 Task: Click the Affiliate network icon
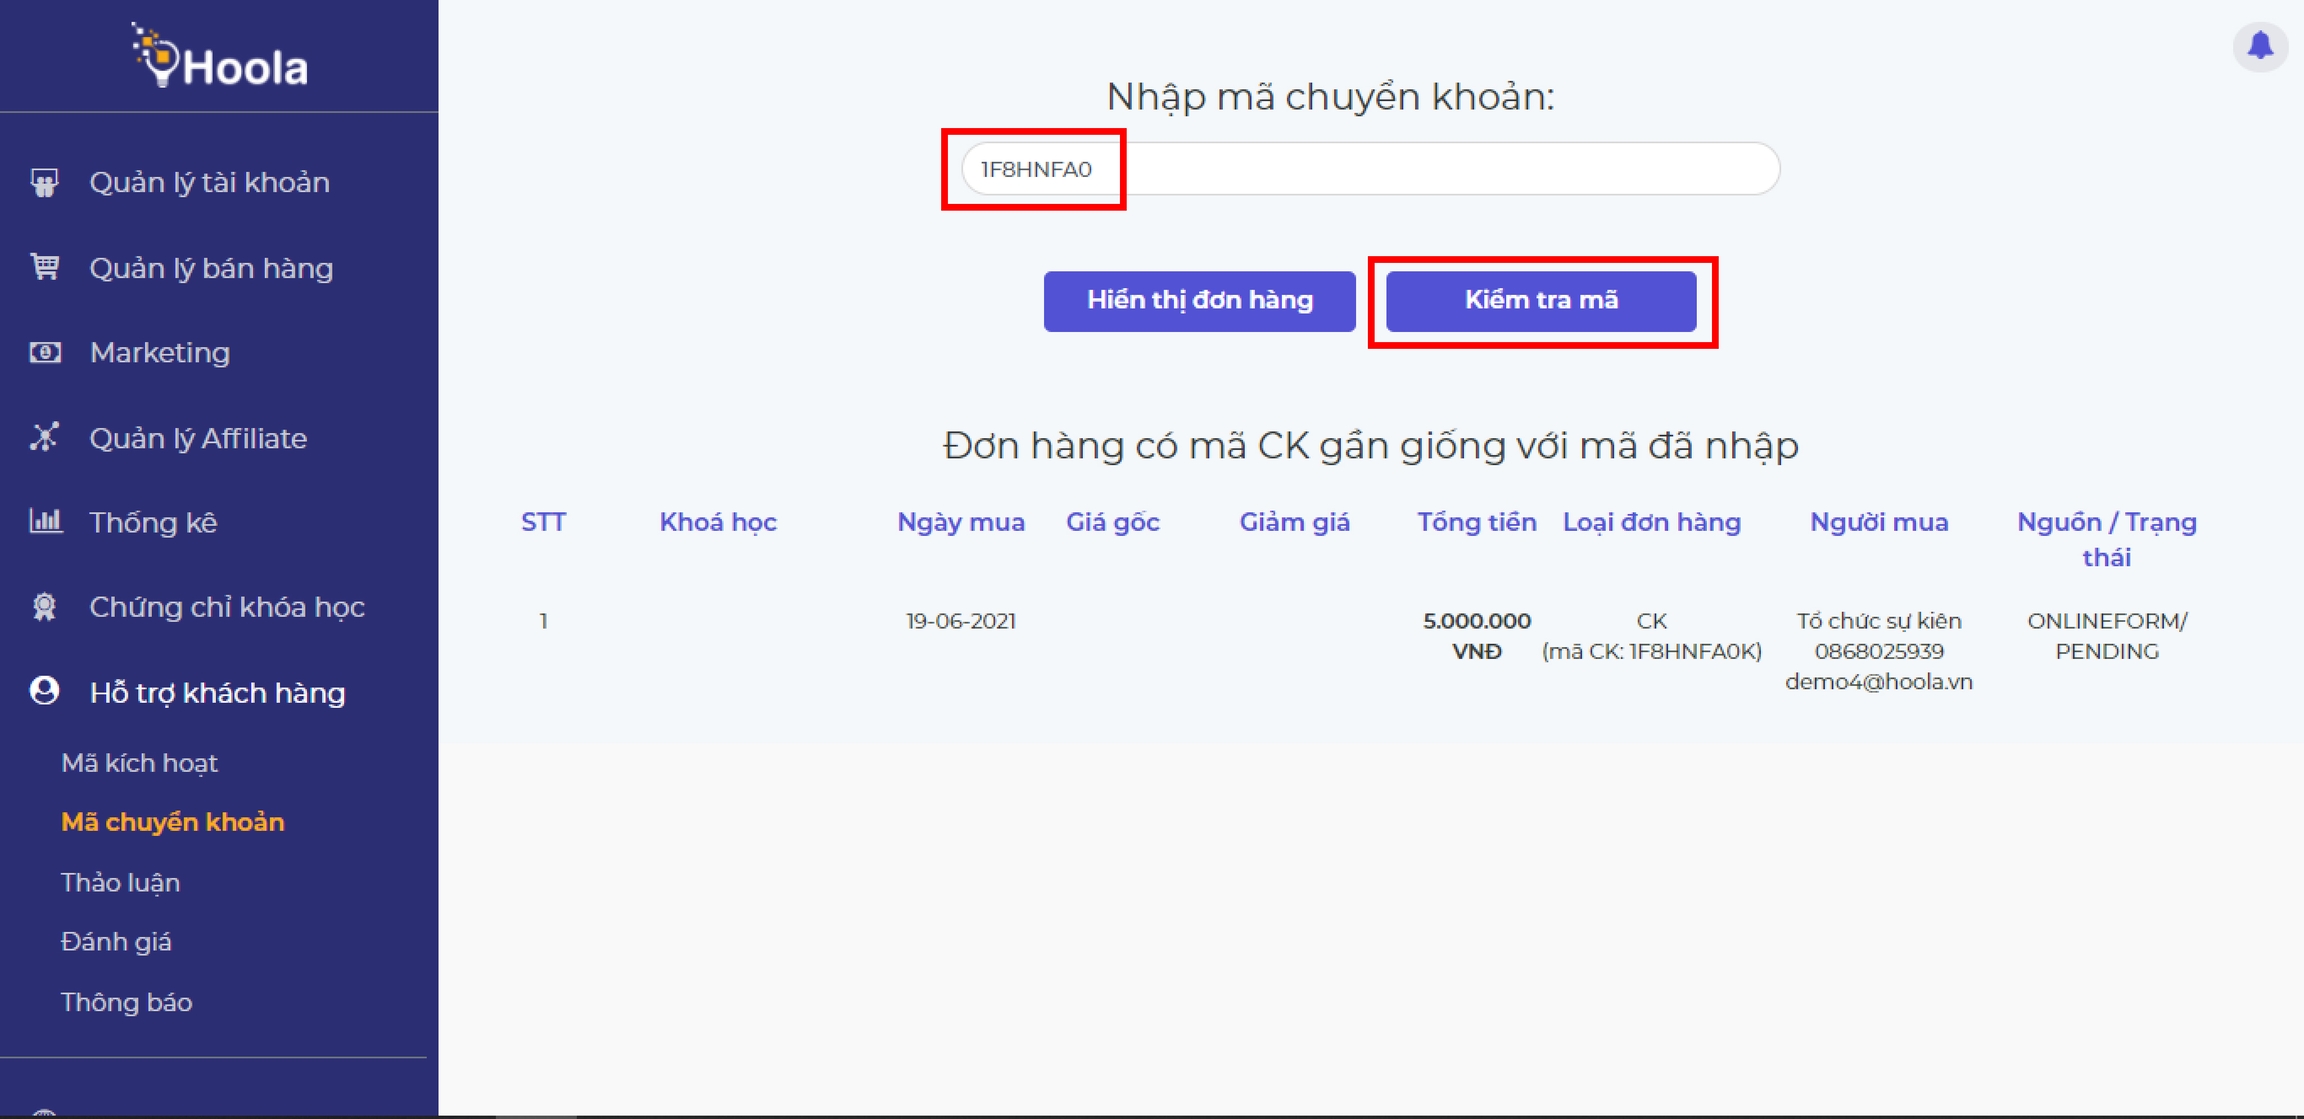click(x=44, y=437)
